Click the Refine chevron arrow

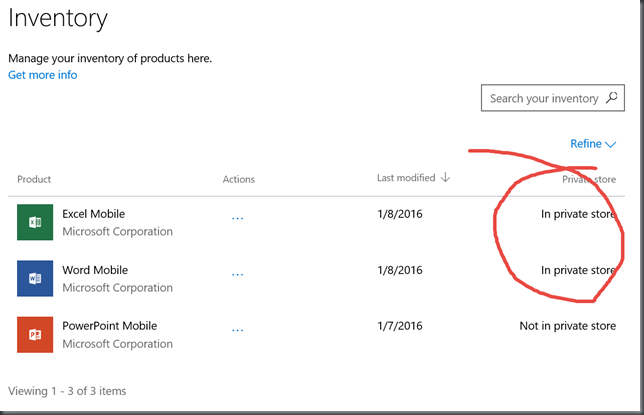(x=611, y=145)
